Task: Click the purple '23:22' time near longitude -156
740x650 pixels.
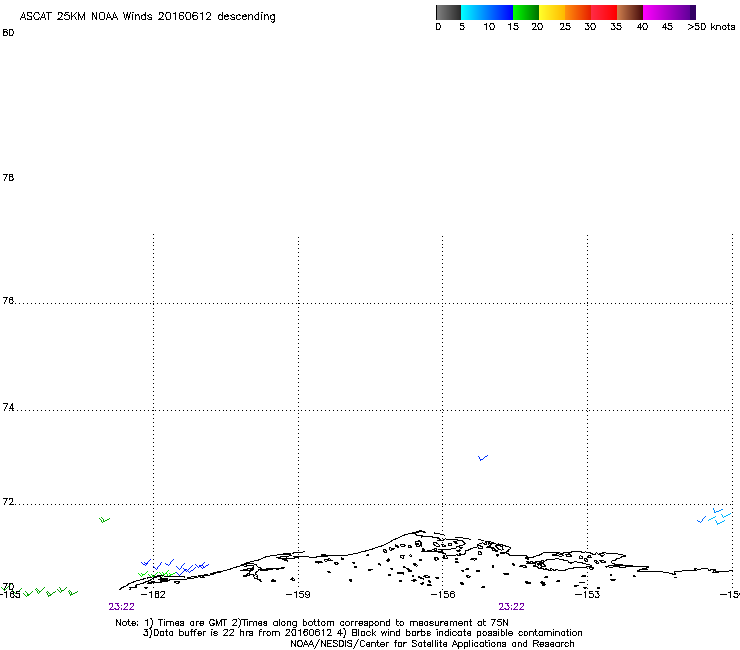Action: point(512,607)
